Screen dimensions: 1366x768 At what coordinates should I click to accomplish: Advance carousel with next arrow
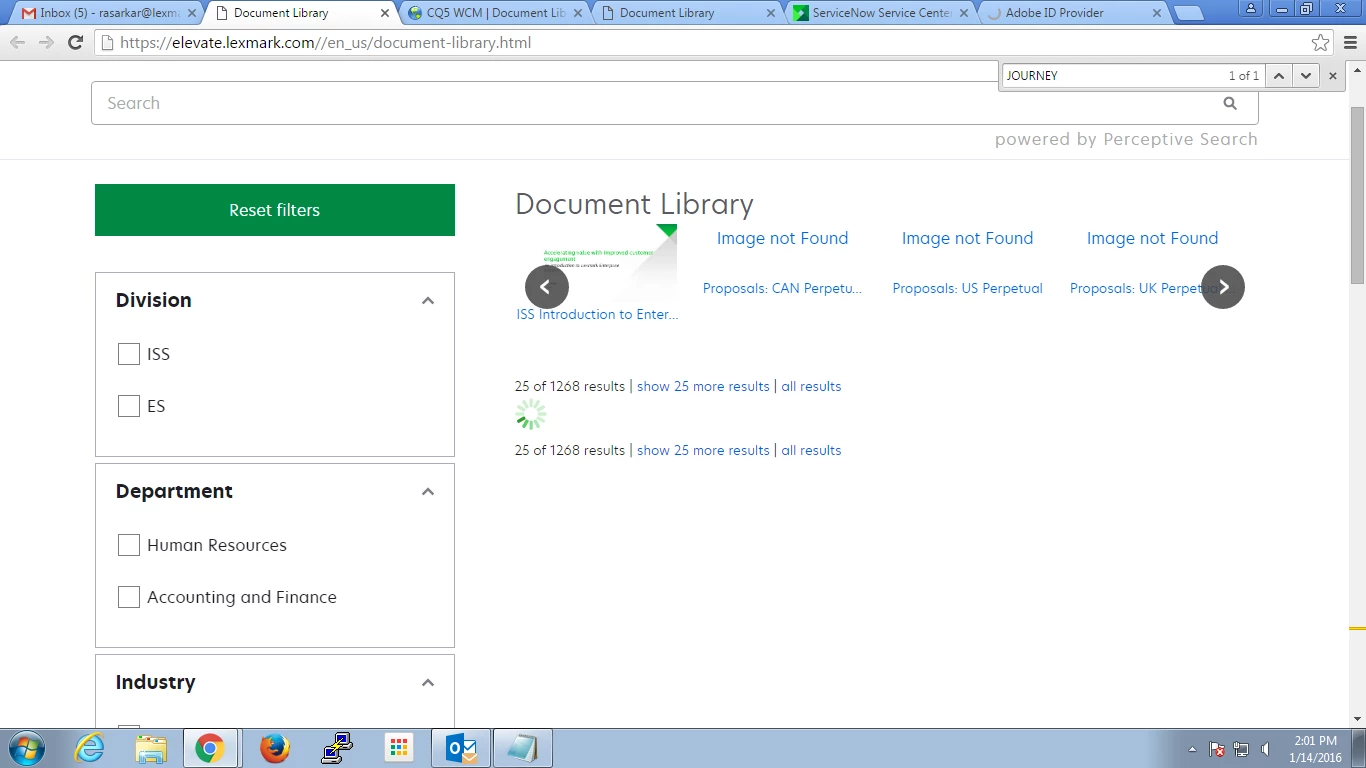(x=1223, y=287)
